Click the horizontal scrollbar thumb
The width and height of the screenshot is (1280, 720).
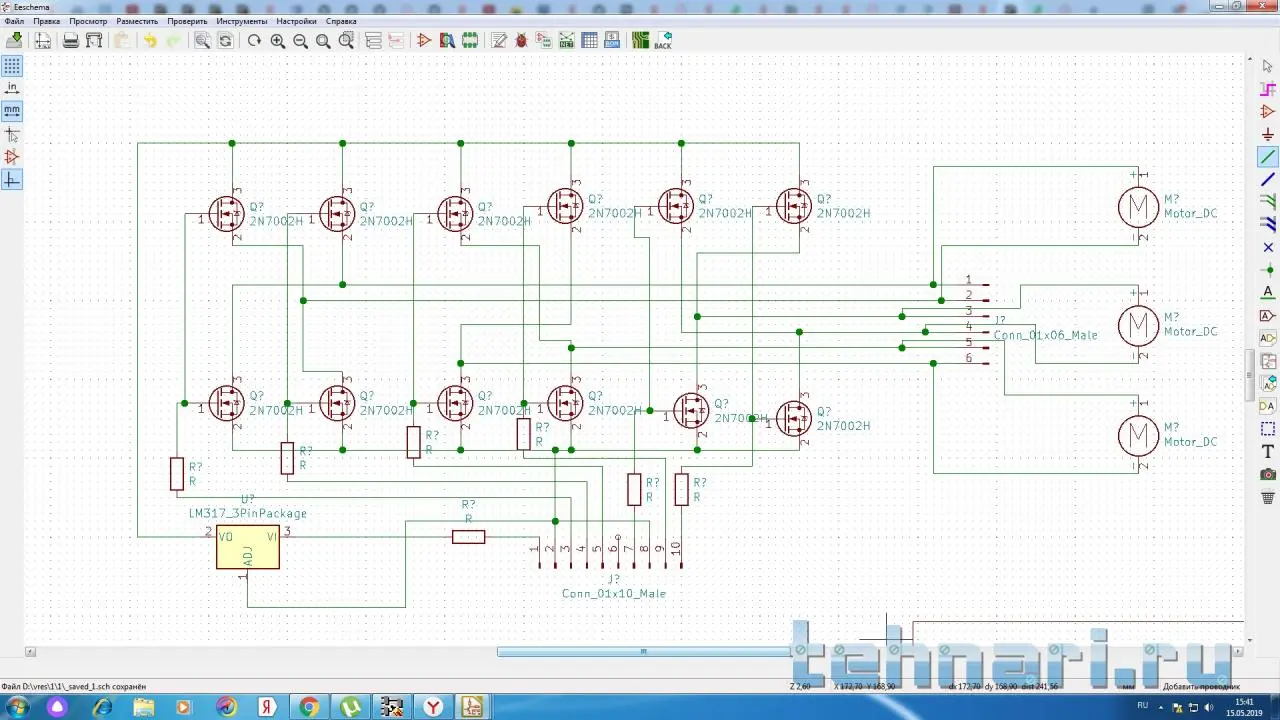pos(643,652)
